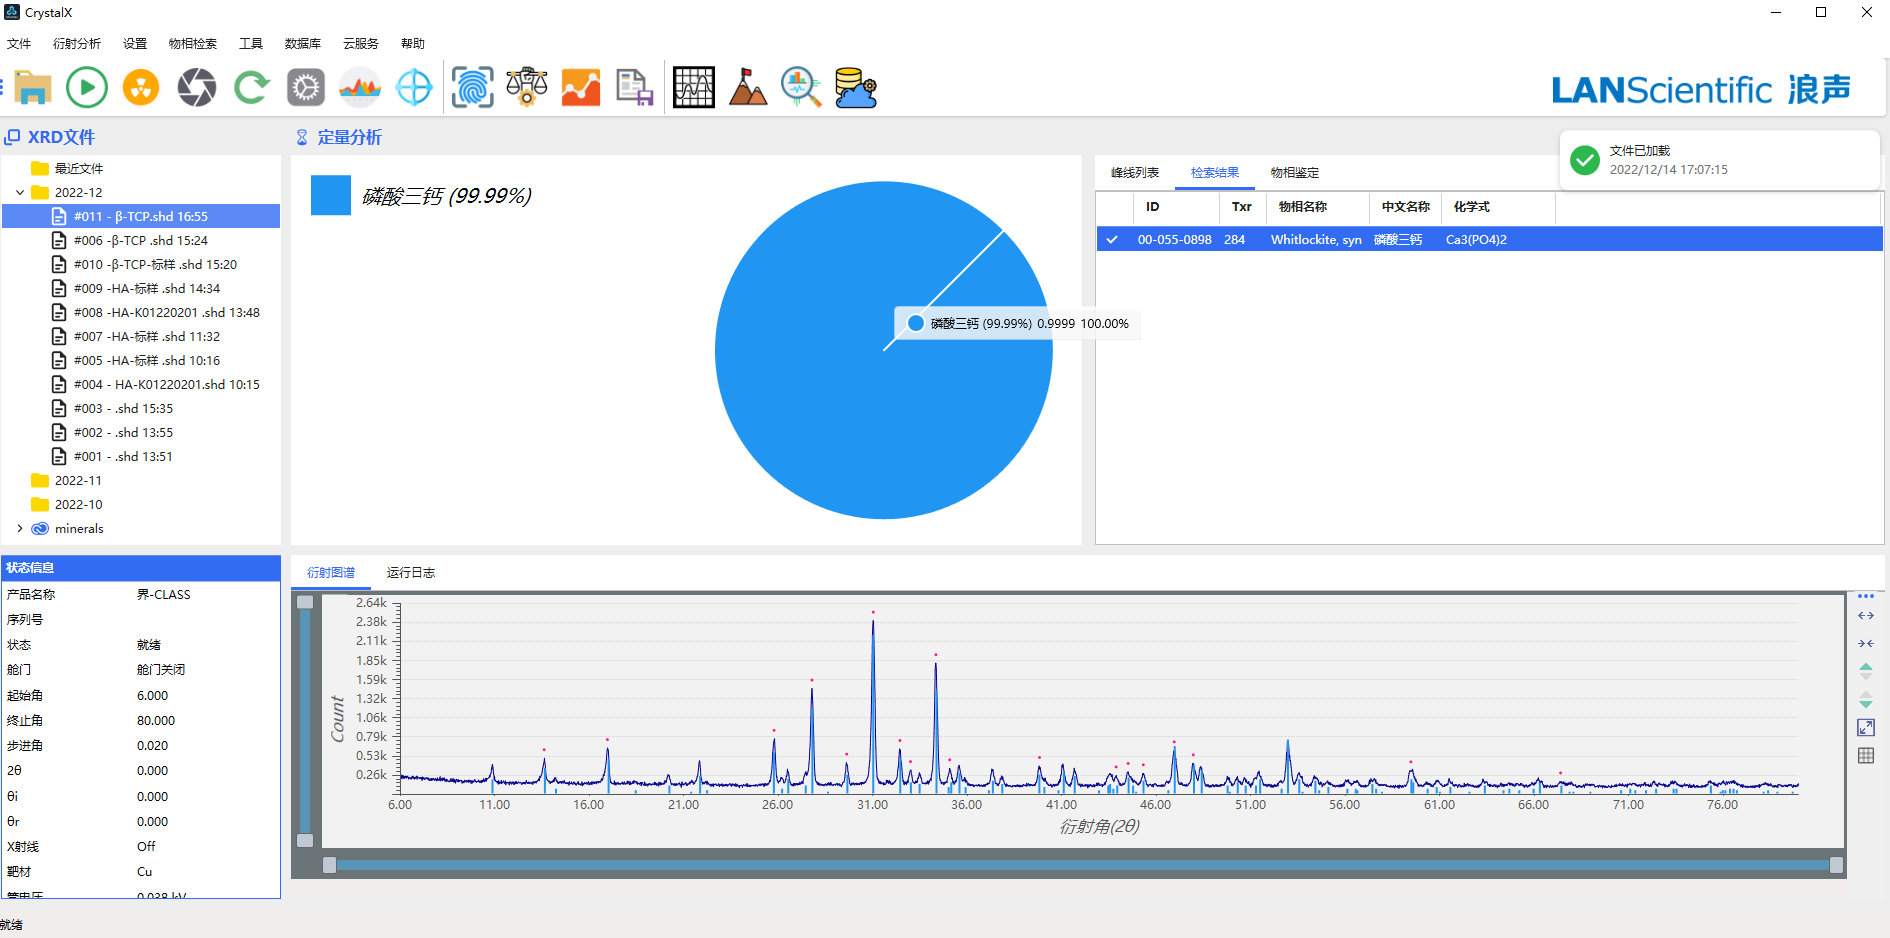The image size is (1890, 938).
Task: Switch to the 物相鉴定 tab
Action: [x=1294, y=173]
